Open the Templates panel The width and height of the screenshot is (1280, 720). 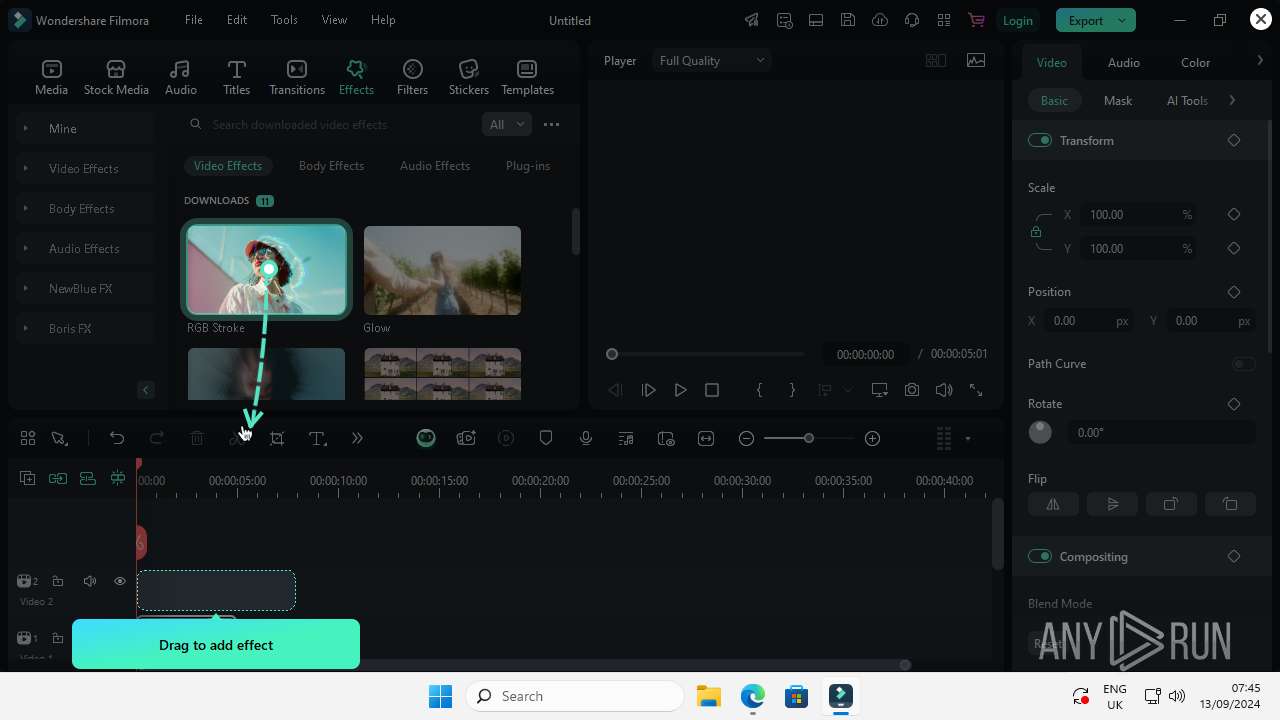[x=527, y=77]
